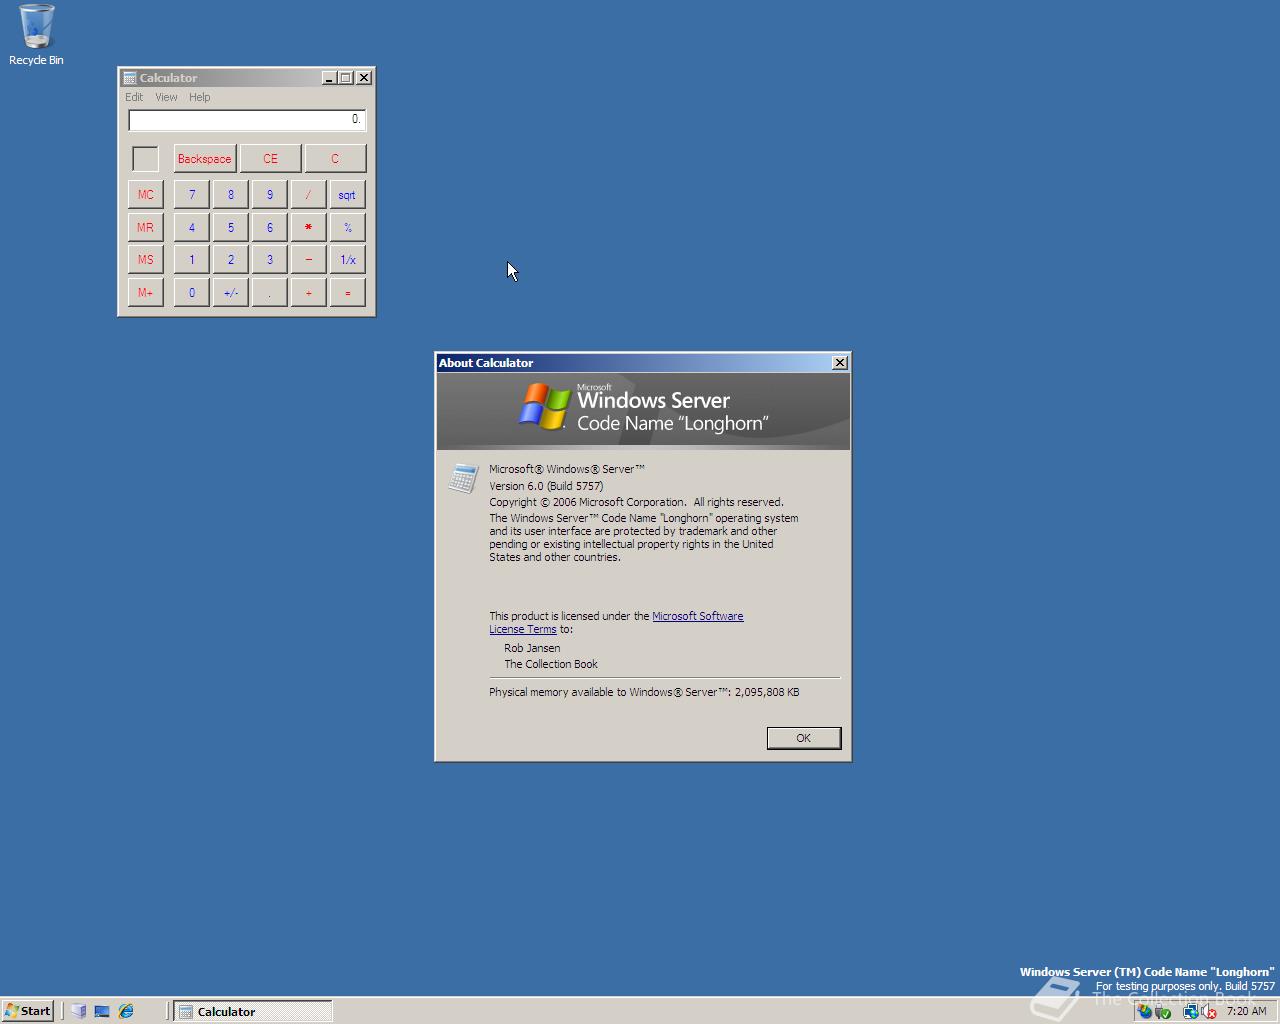
Task: Click the network connection tray icon
Action: pos(1190,1011)
